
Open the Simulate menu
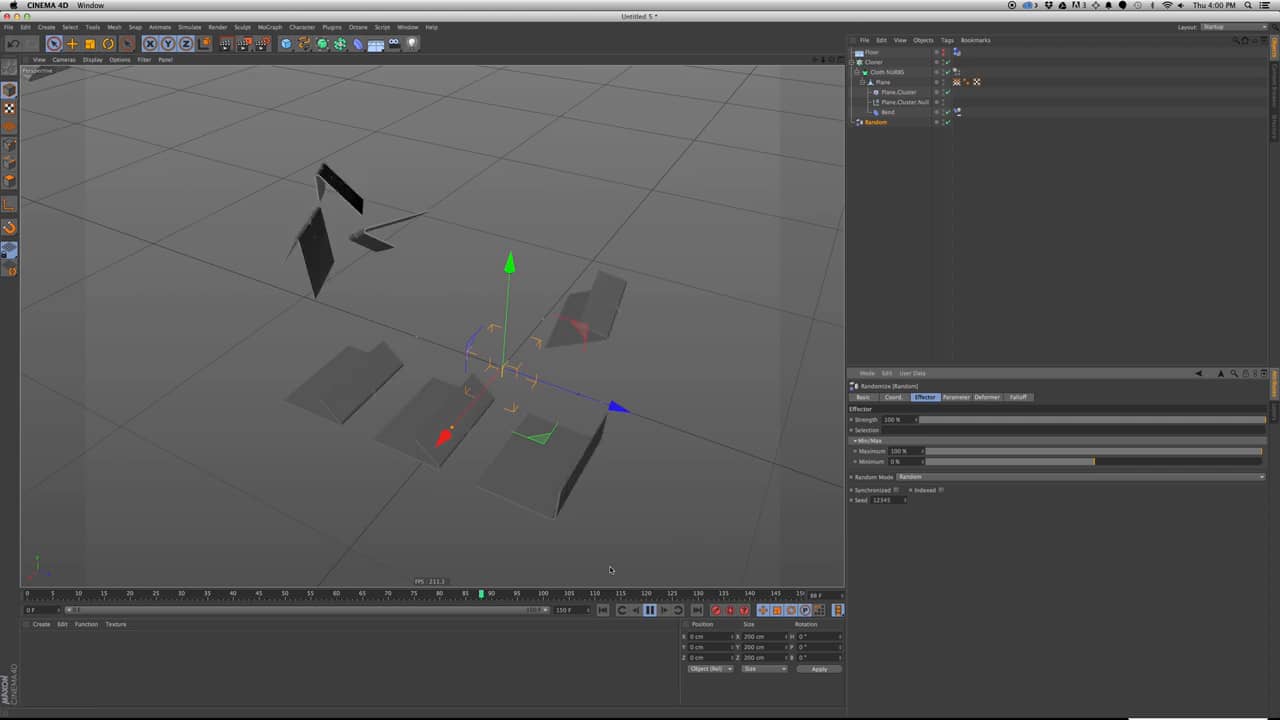(x=189, y=27)
